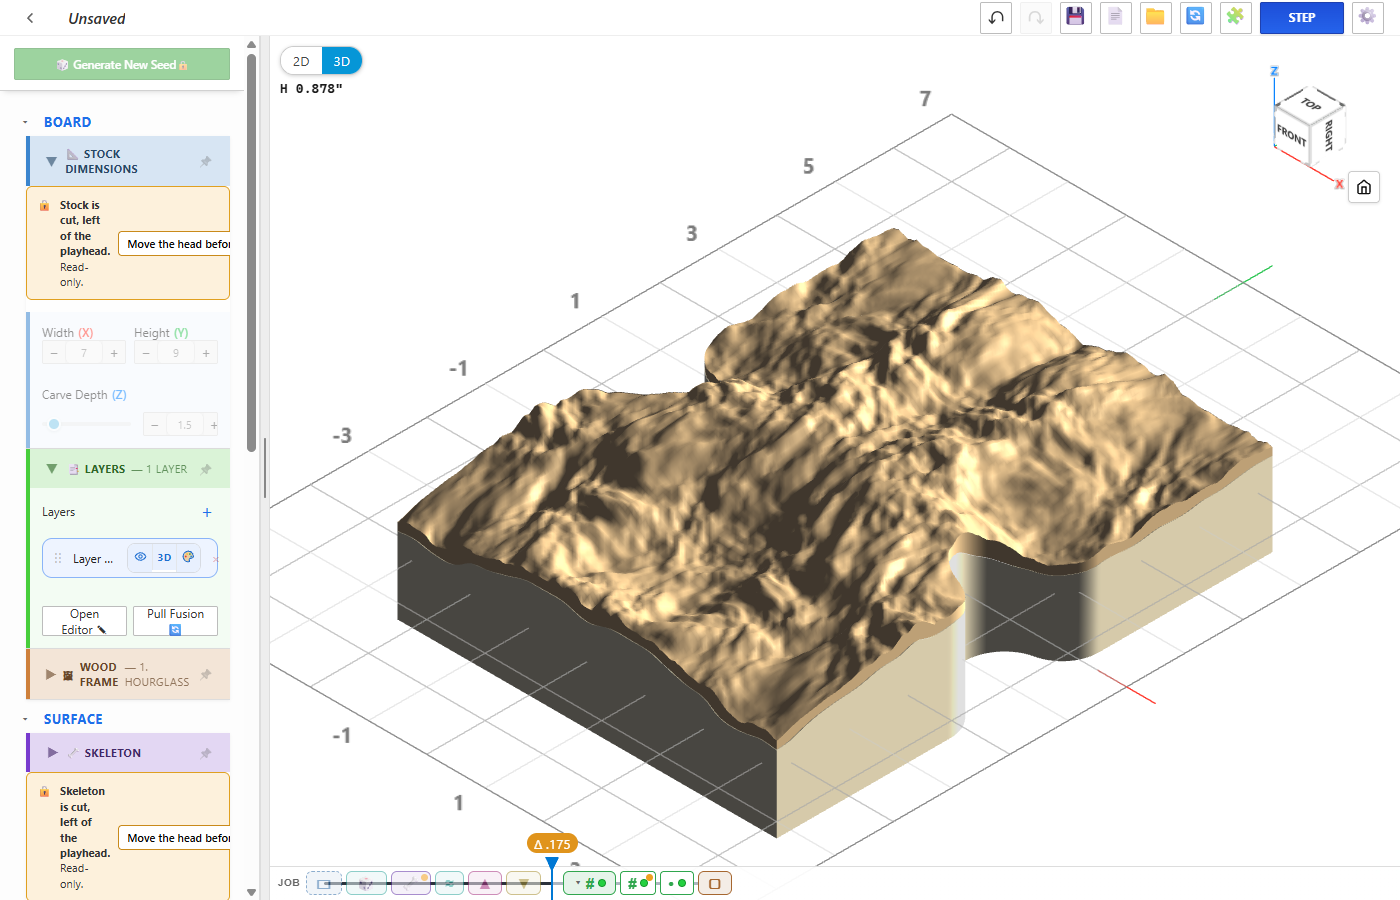Add a new layer with plus icon
The image size is (1400, 900).
tap(207, 512)
